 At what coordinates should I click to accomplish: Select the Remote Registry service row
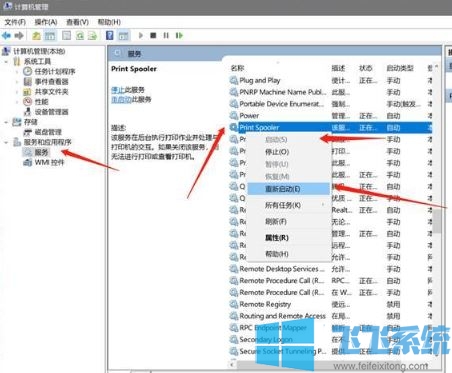pyautogui.click(x=330, y=304)
